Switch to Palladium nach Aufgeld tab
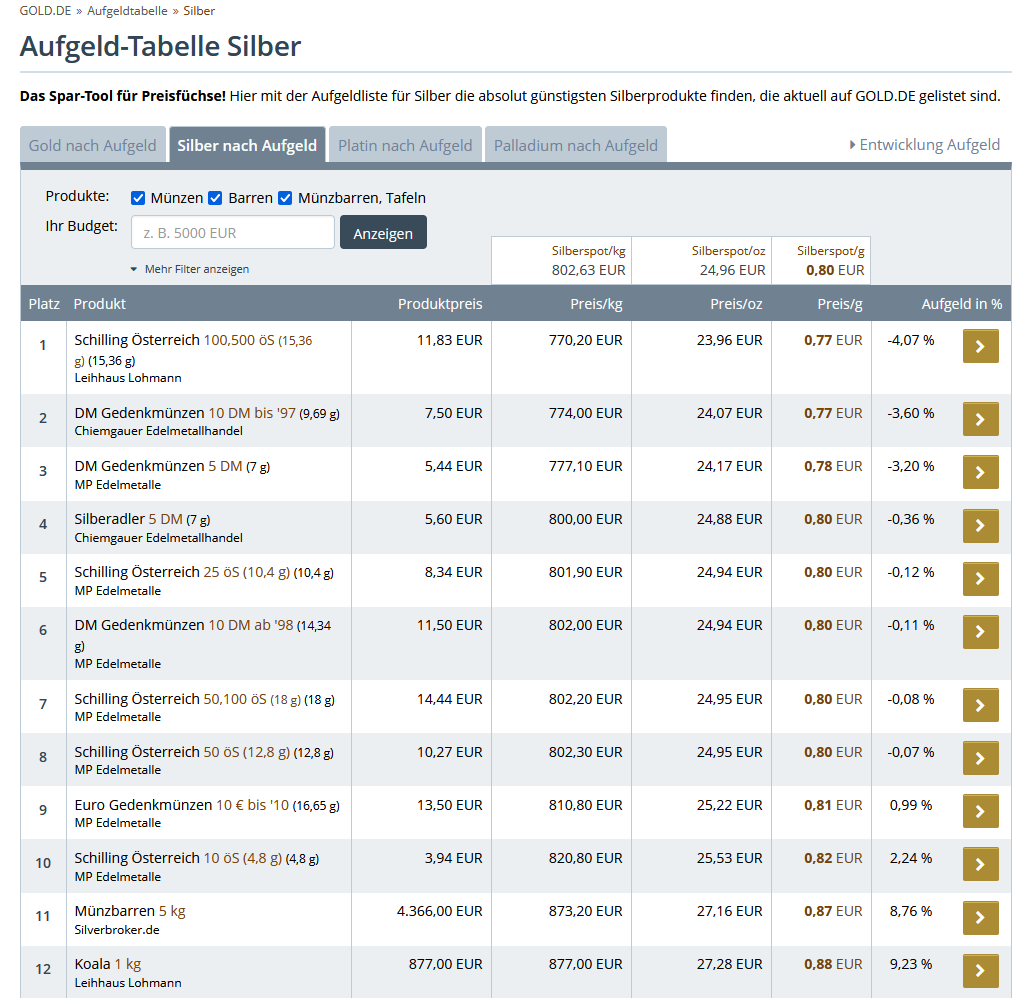 [576, 145]
